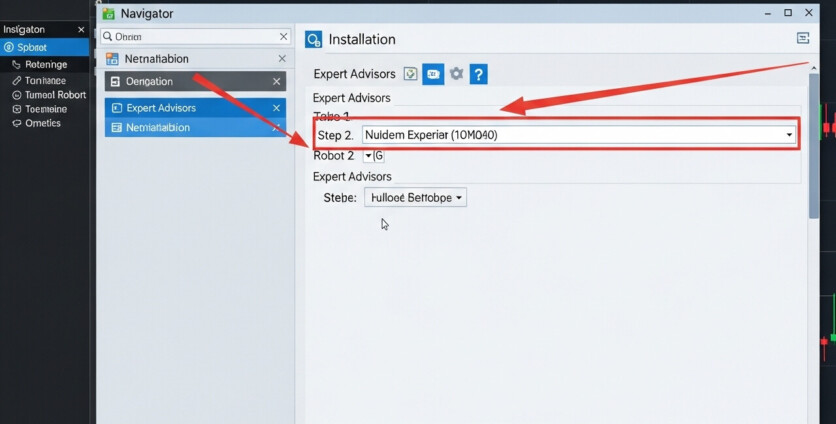Viewport: 836px width, 424px height.
Task: Click the blue Installation header icon
Action: 314,39
